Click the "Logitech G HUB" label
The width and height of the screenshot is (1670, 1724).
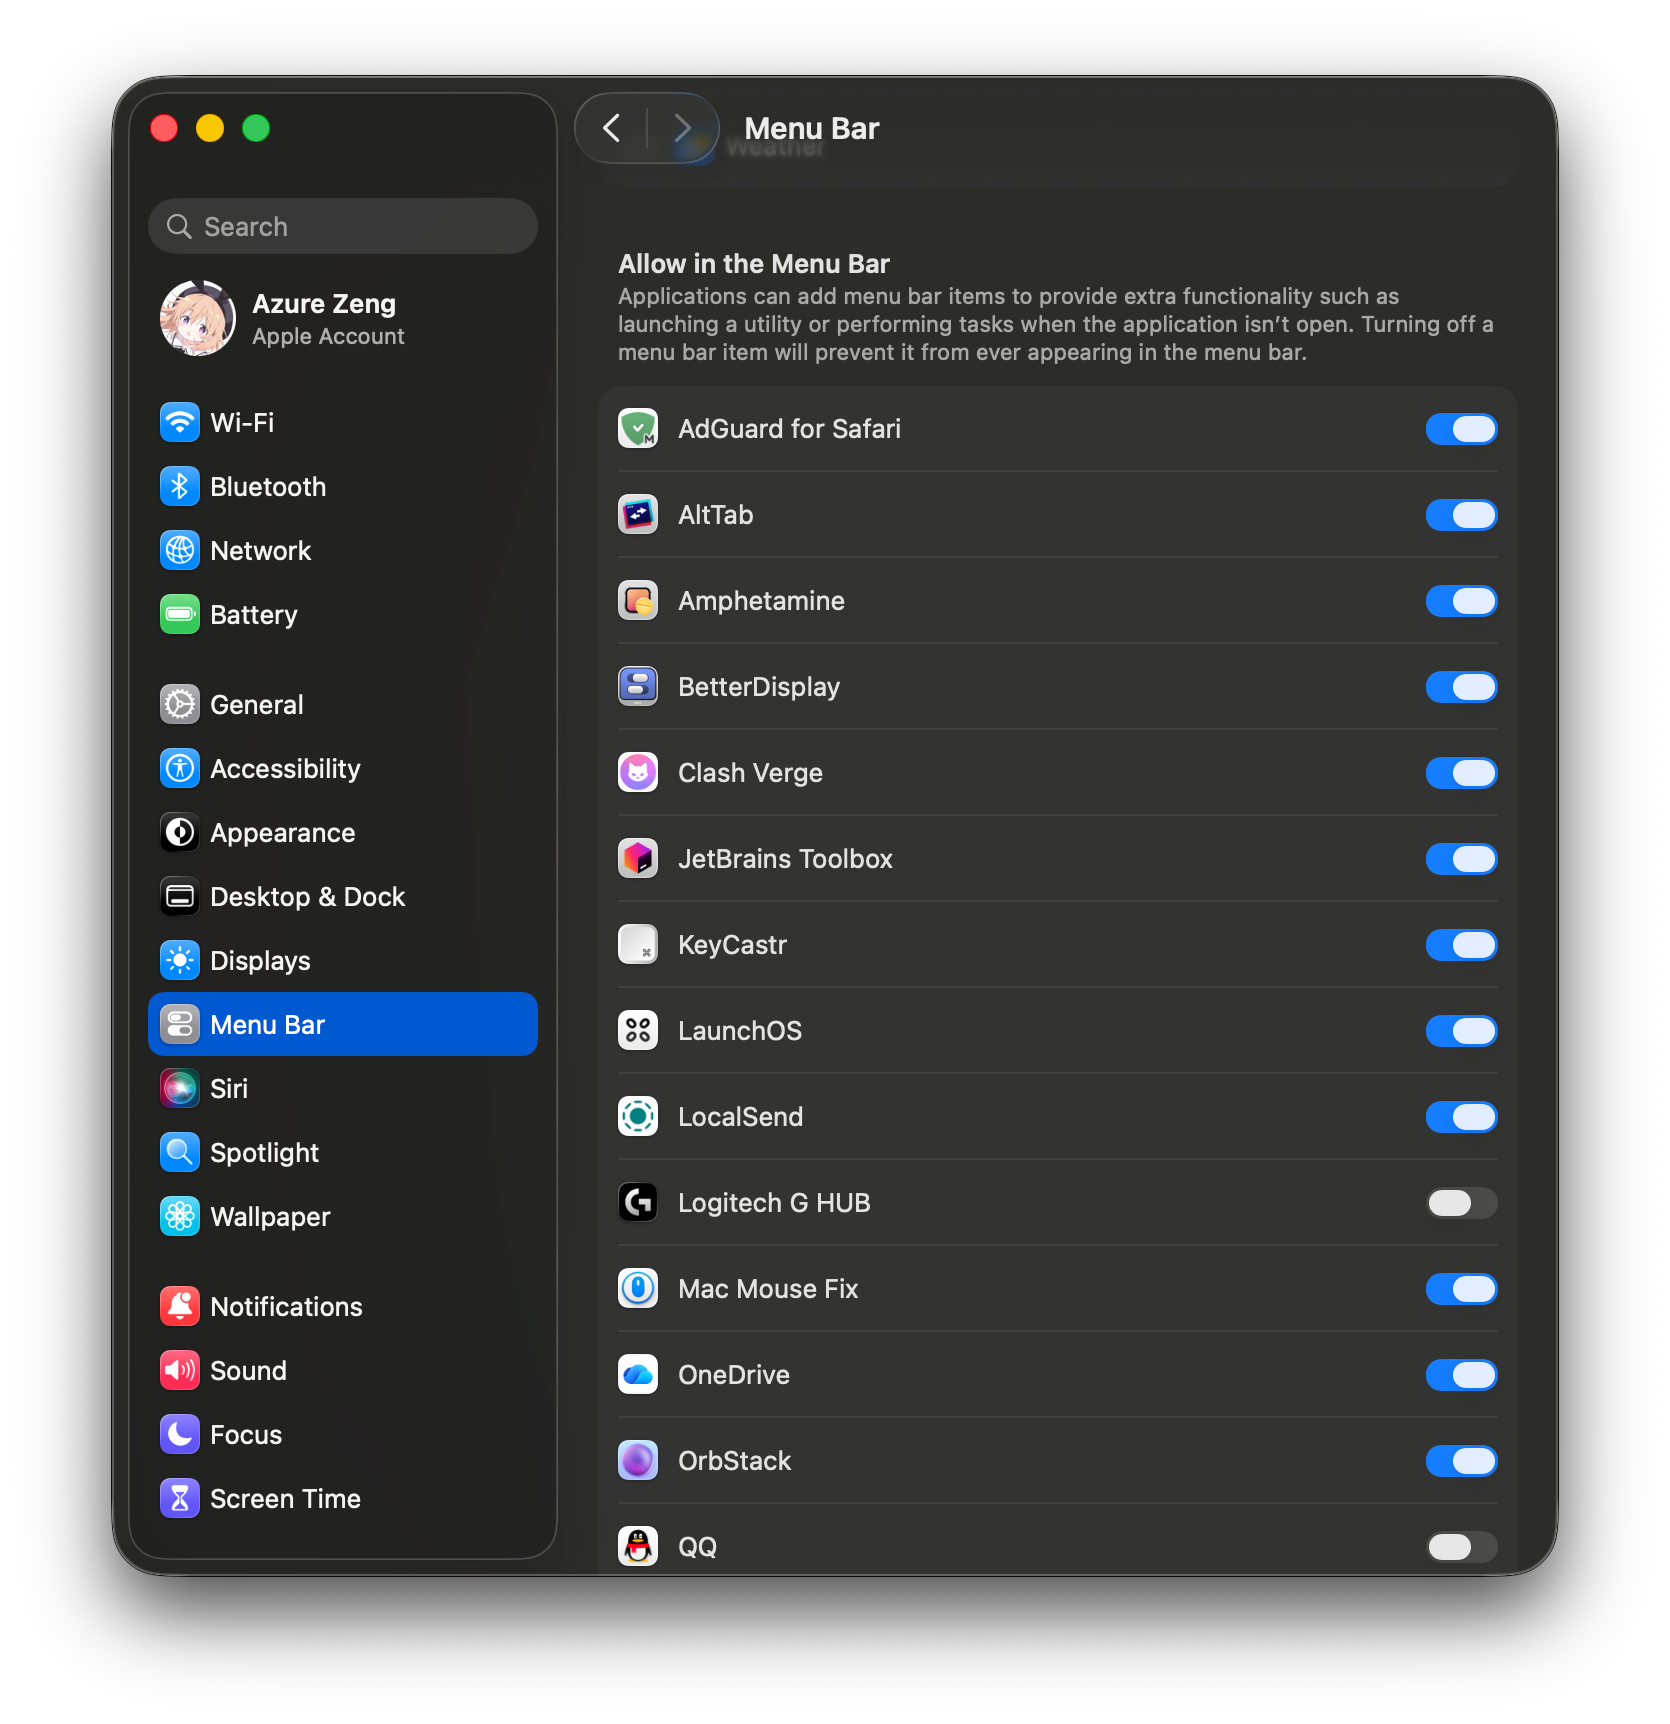[x=774, y=1203]
